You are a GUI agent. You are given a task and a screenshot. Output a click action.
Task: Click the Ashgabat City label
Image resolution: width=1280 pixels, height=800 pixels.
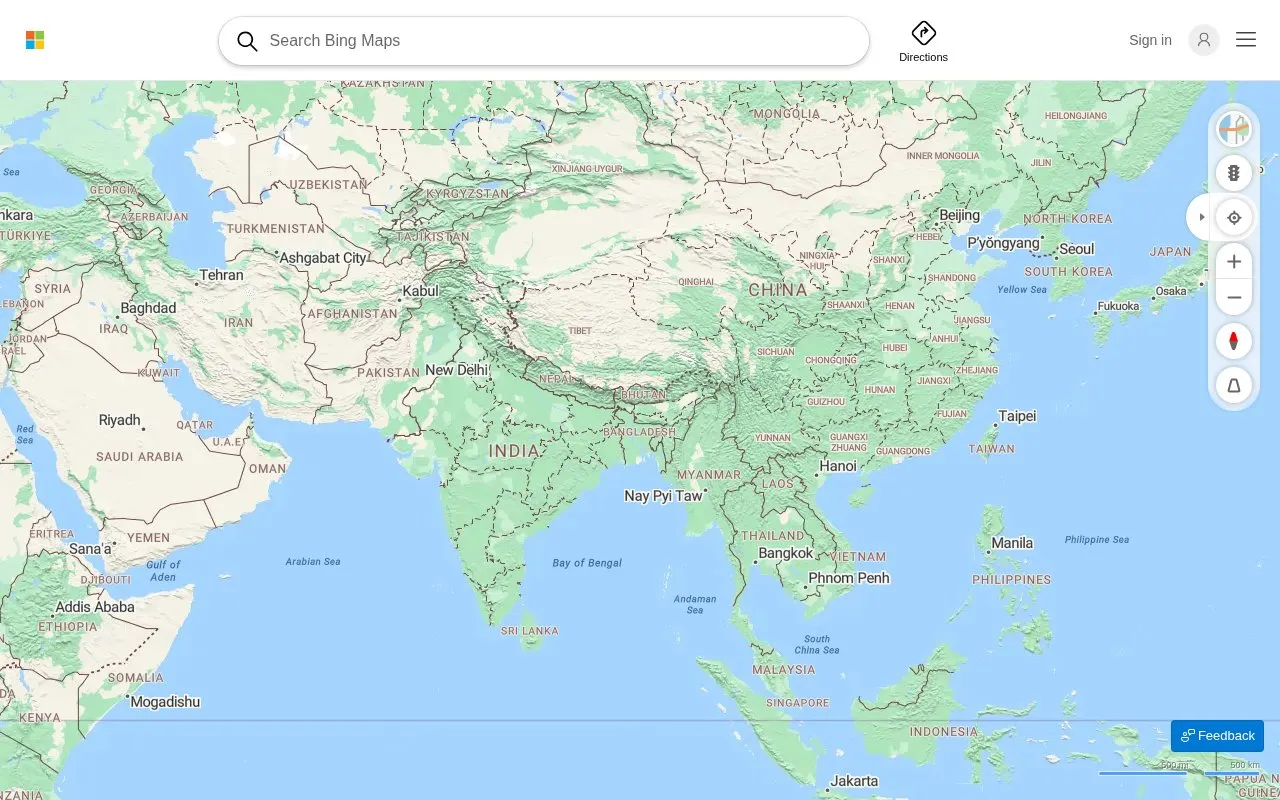[323, 258]
